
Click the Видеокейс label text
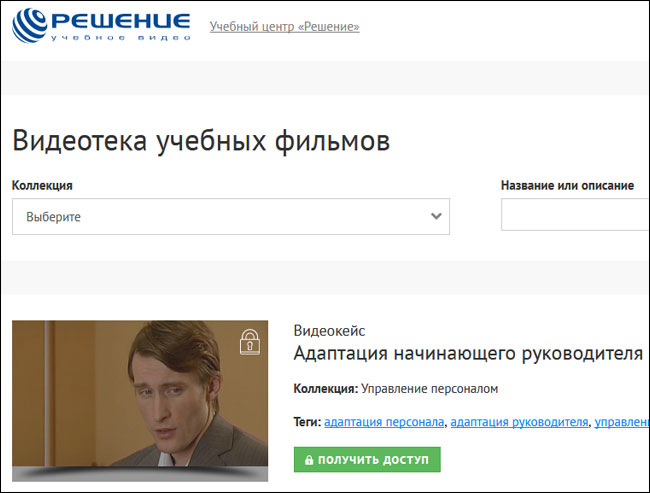(x=329, y=331)
